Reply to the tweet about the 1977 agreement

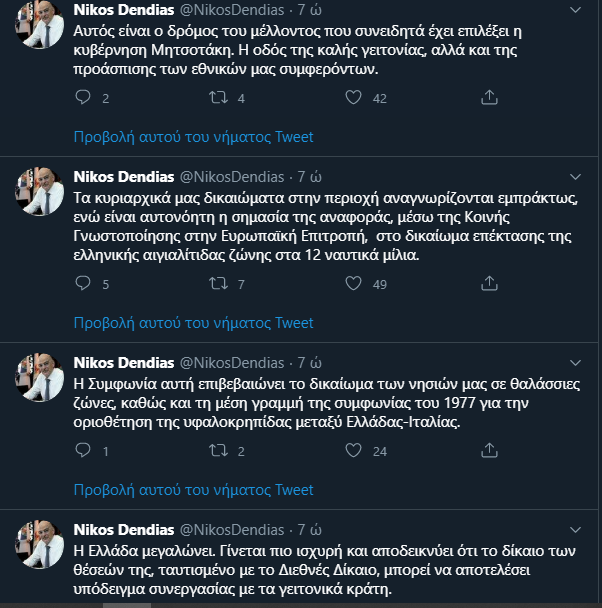coord(83,450)
